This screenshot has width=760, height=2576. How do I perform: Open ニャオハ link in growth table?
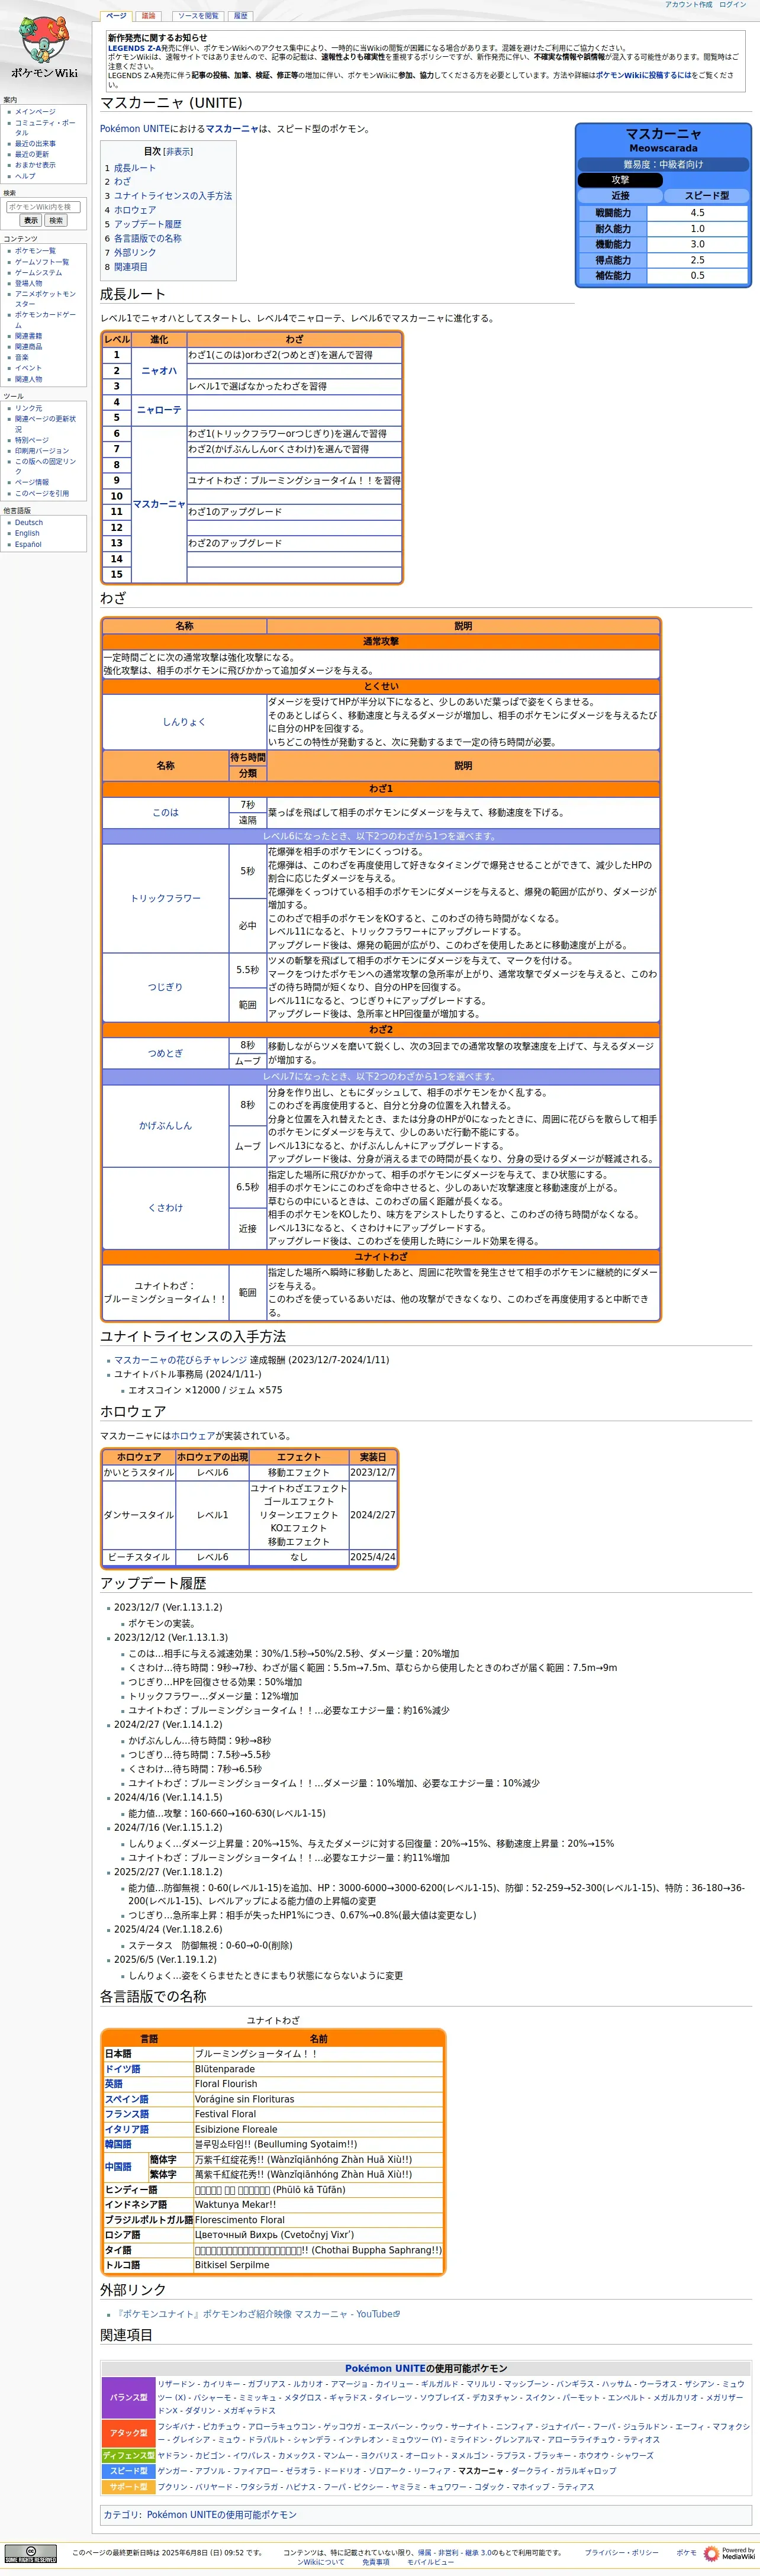[x=159, y=371]
